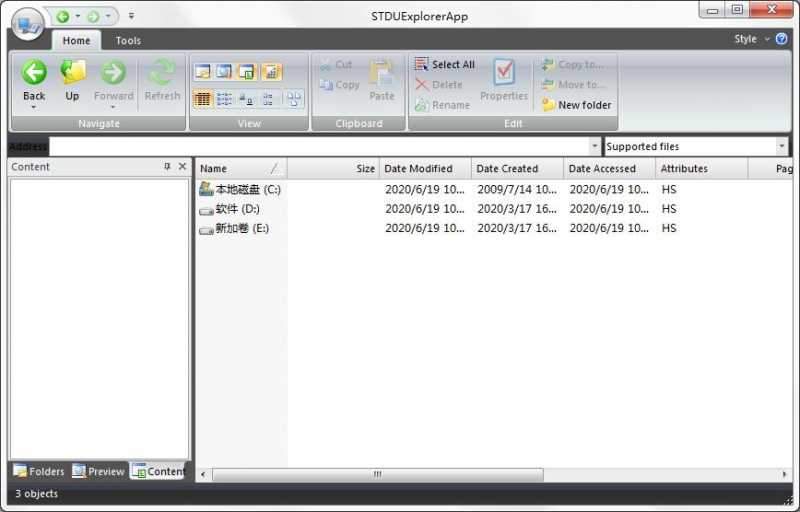
Task: Switch to Folders tab at bottom
Action: (39, 471)
